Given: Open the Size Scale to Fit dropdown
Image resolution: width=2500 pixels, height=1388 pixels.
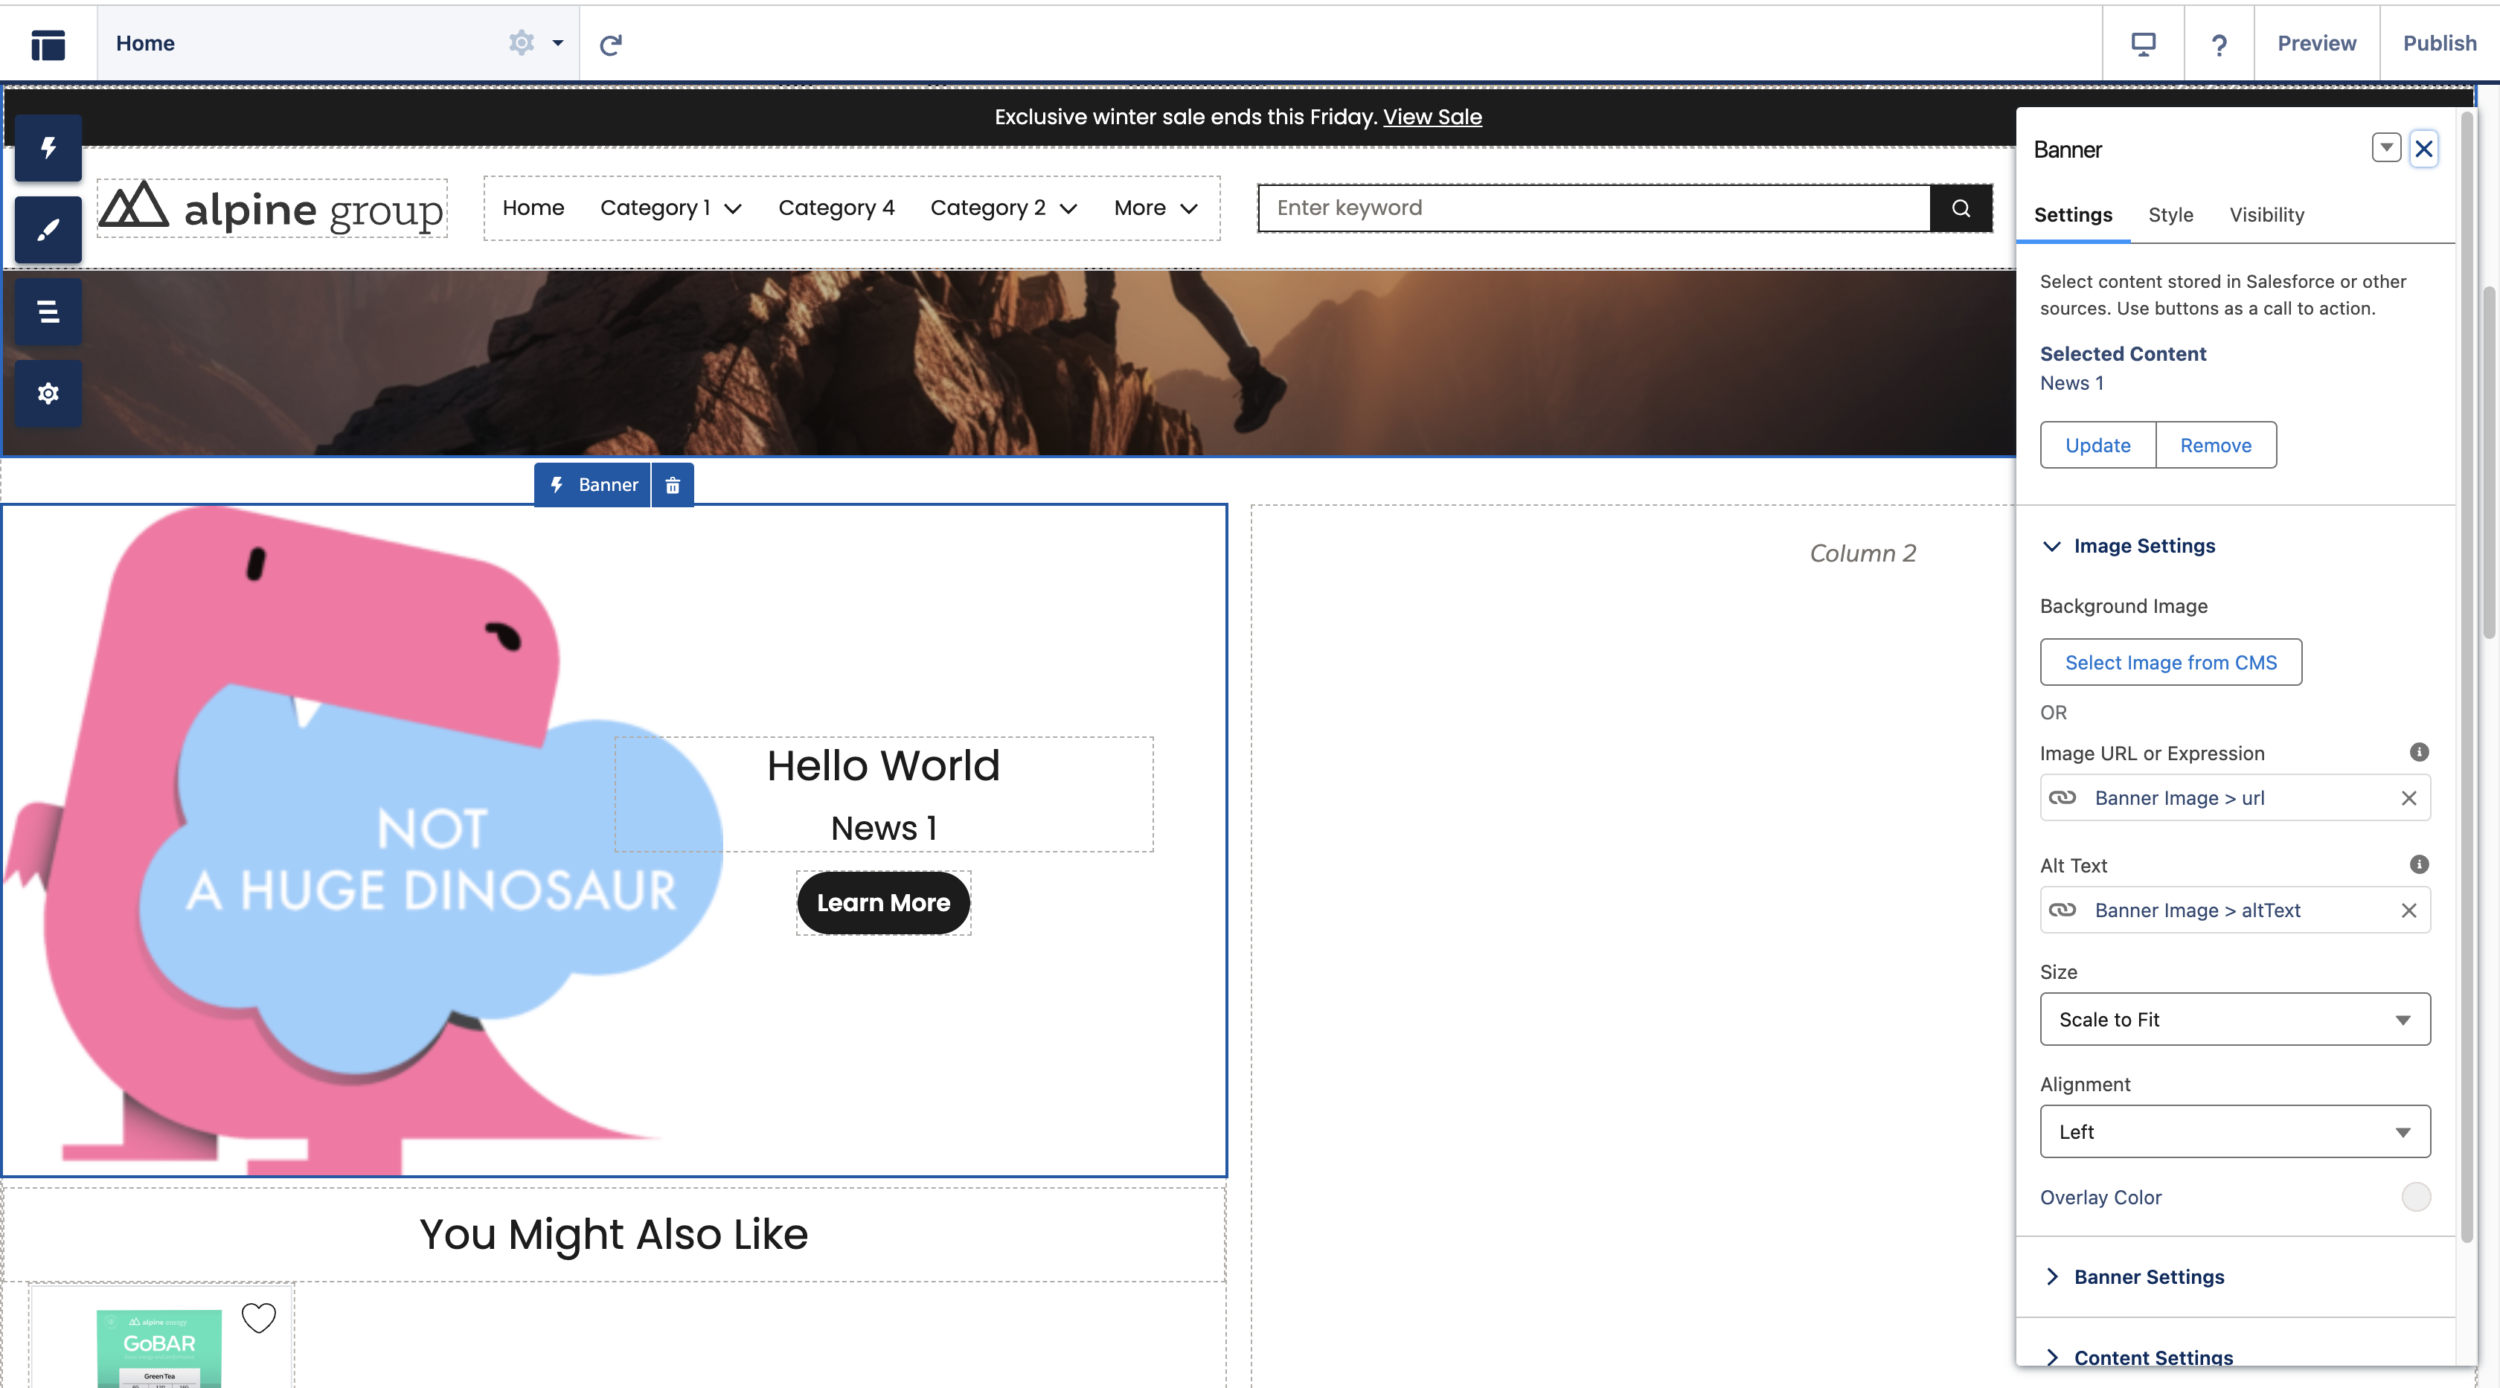Looking at the screenshot, I should pyautogui.click(x=2235, y=1019).
